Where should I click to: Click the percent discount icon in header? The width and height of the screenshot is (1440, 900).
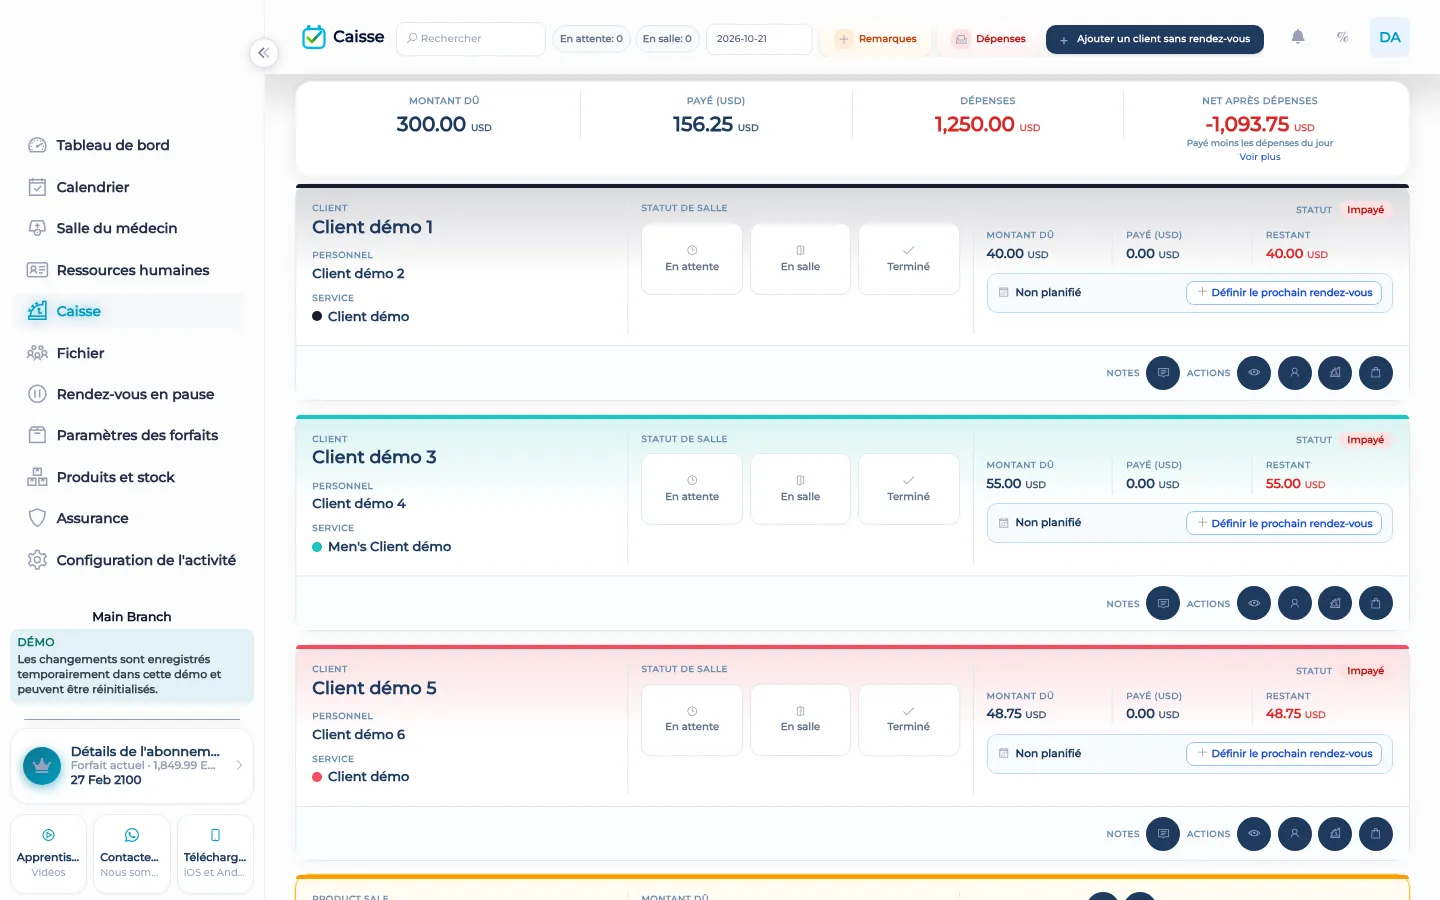(x=1343, y=37)
